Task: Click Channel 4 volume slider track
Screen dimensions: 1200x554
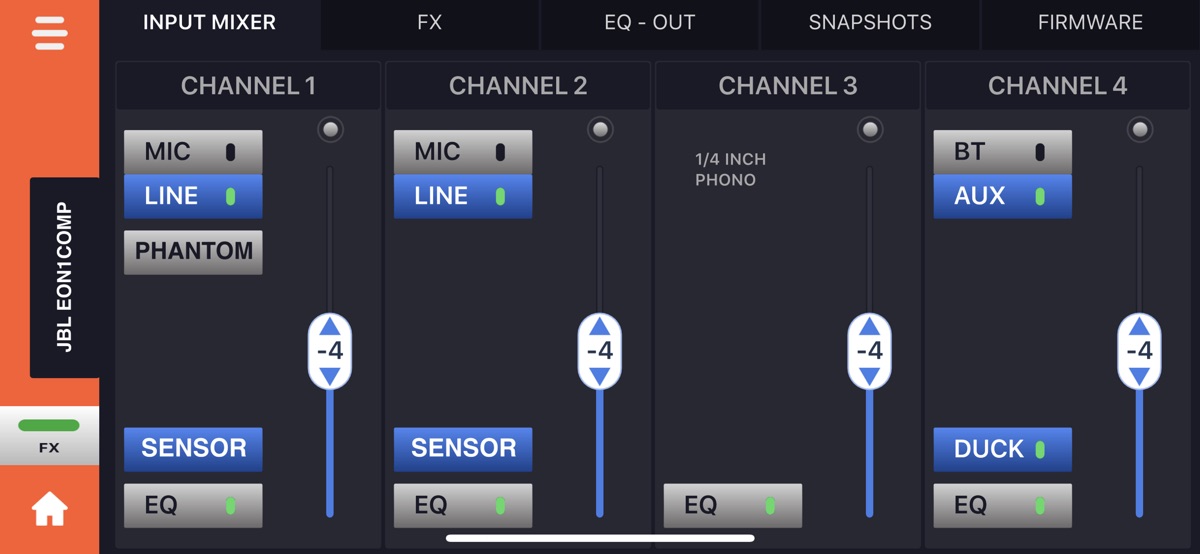Action: [1139, 450]
